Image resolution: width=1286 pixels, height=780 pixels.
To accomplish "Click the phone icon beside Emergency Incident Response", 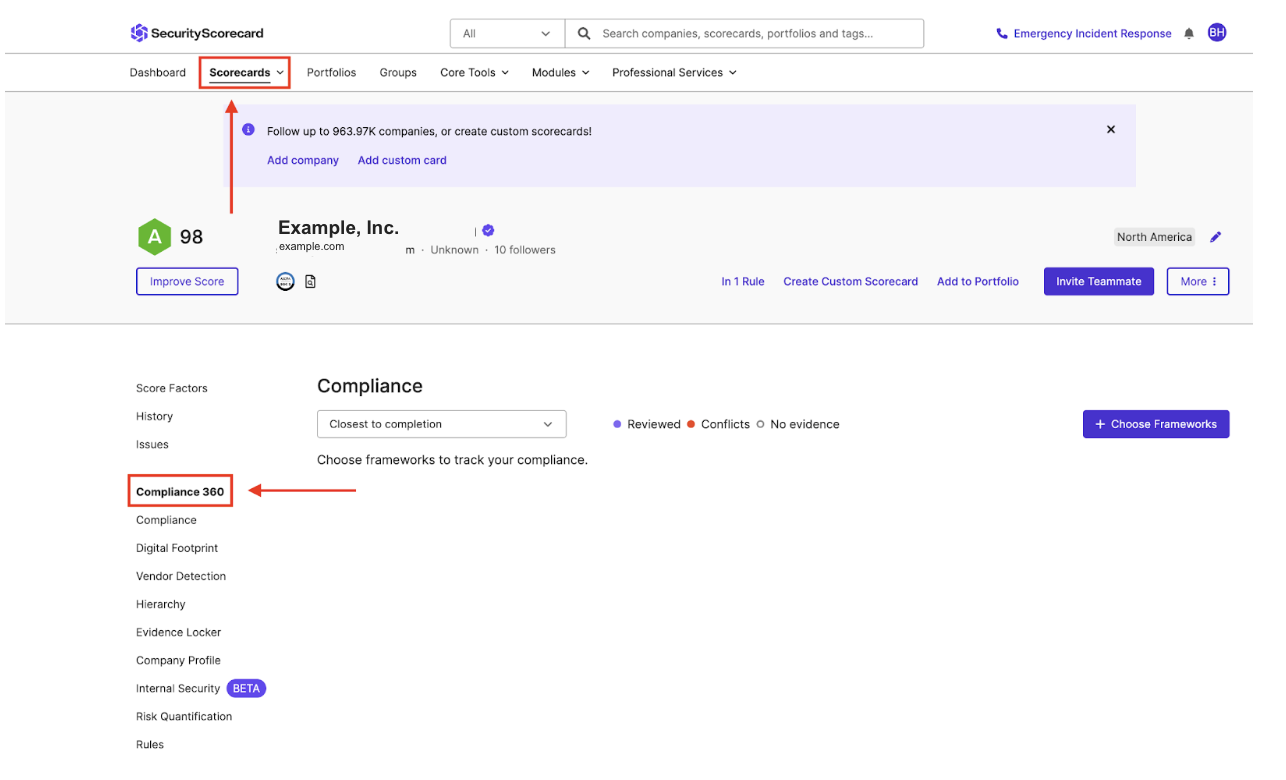I will pyautogui.click(x=1002, y=33).
